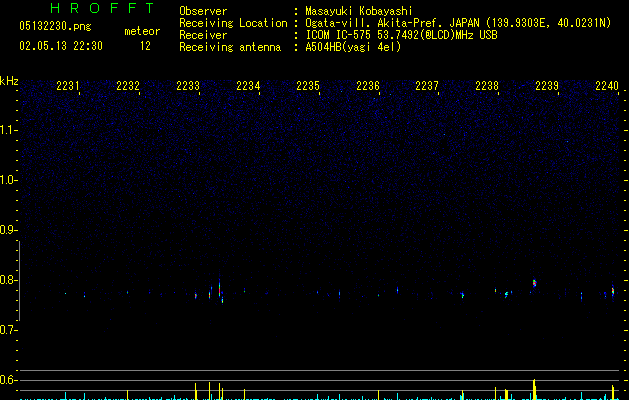
Task: Click the Receiver label
Action: tap(203, 35)
